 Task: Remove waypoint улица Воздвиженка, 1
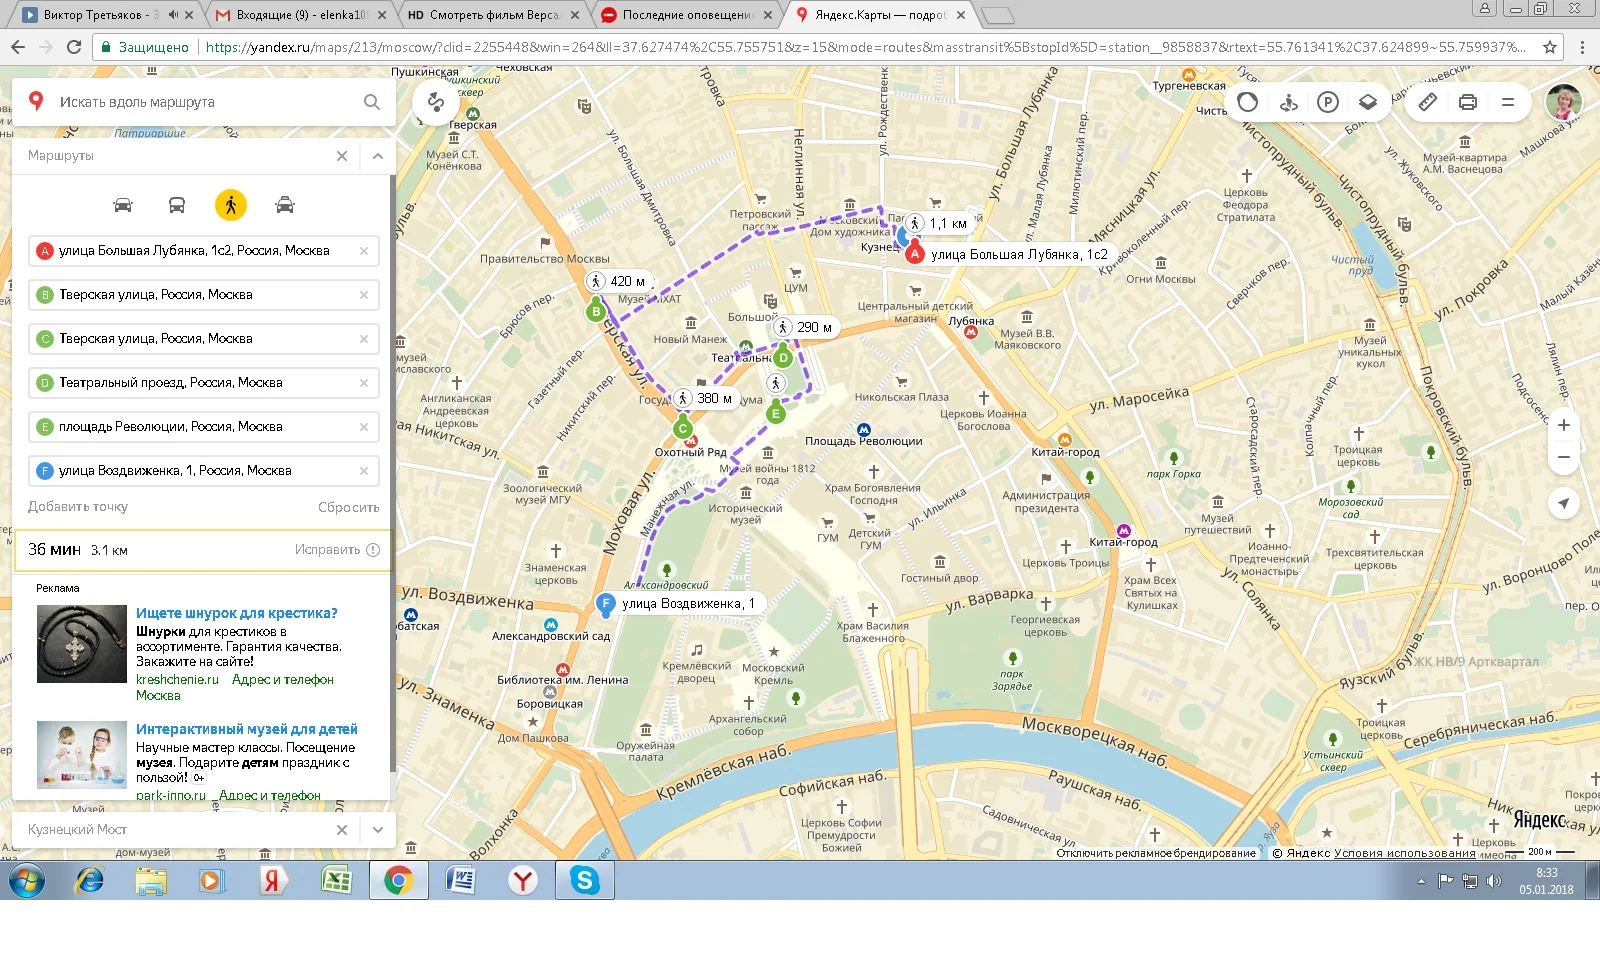click(x=364, y=471)
